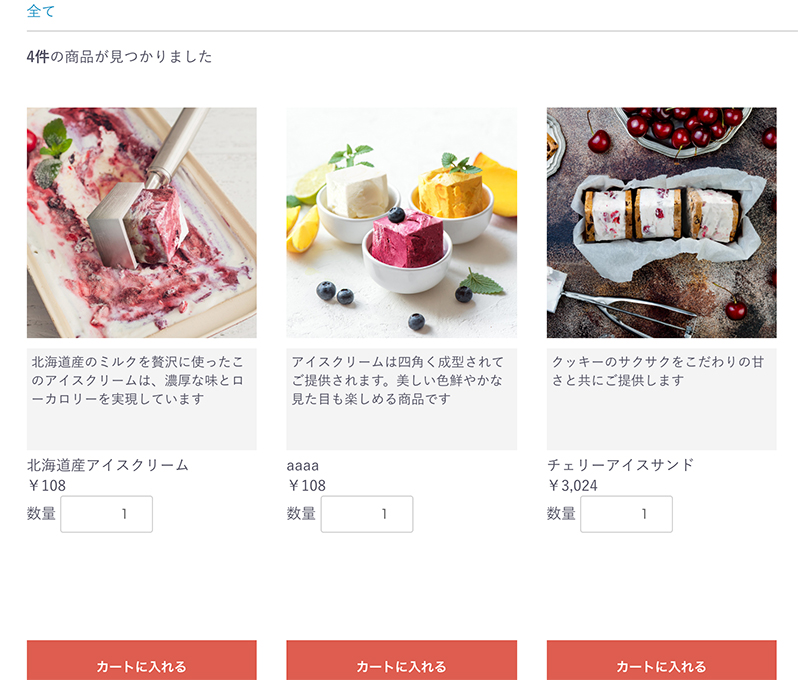Image resolution: width=798 pixels, height=680 pixels.
Task: Click the ￥3,024 price label
Action: 573,486
